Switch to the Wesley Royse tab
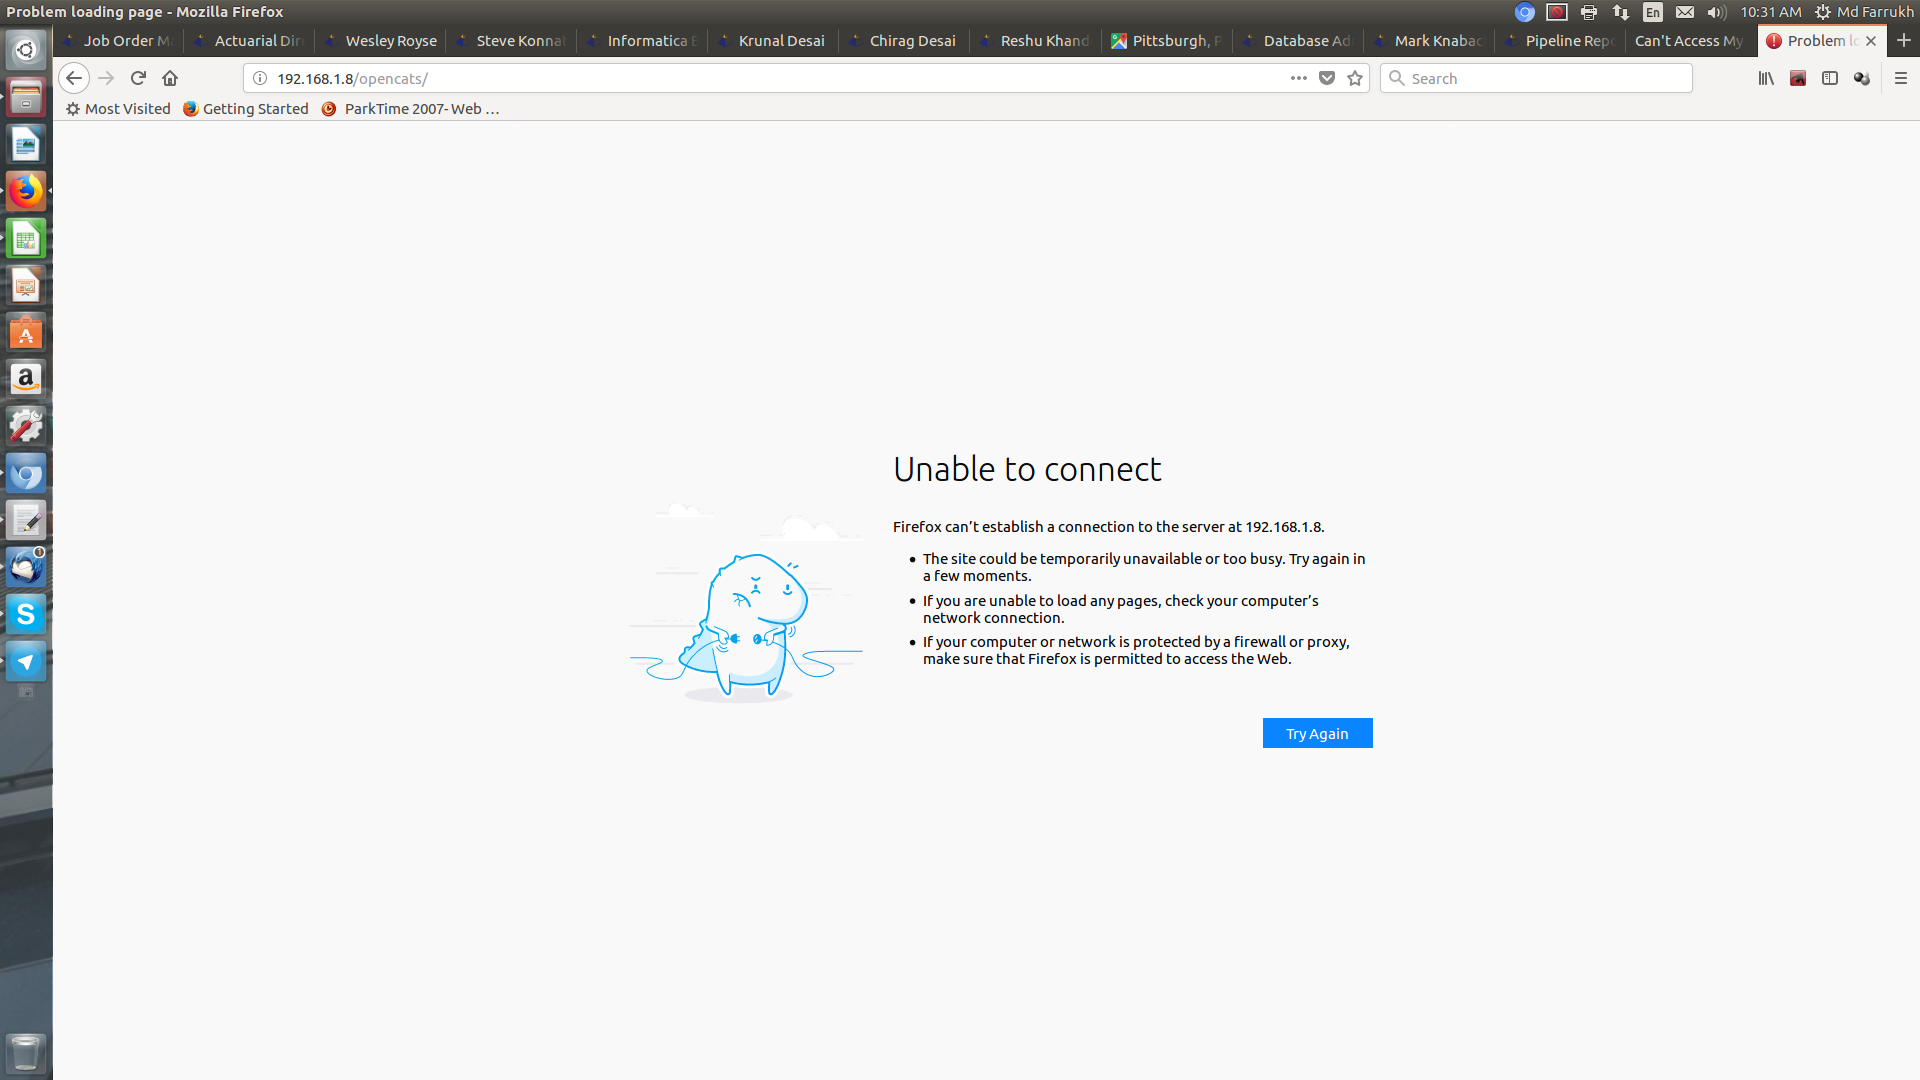The image size is (1920, 1080). click(x=390, y=41)
